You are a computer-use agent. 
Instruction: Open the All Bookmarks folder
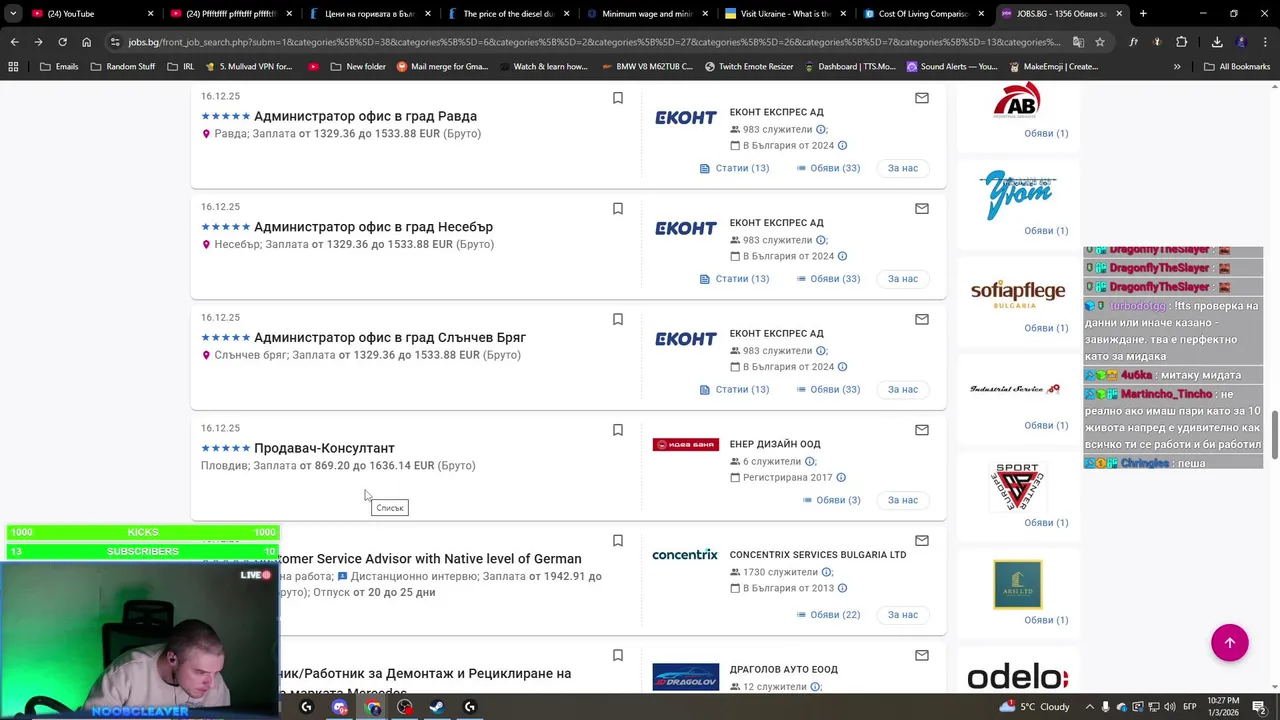point(1237,67)
